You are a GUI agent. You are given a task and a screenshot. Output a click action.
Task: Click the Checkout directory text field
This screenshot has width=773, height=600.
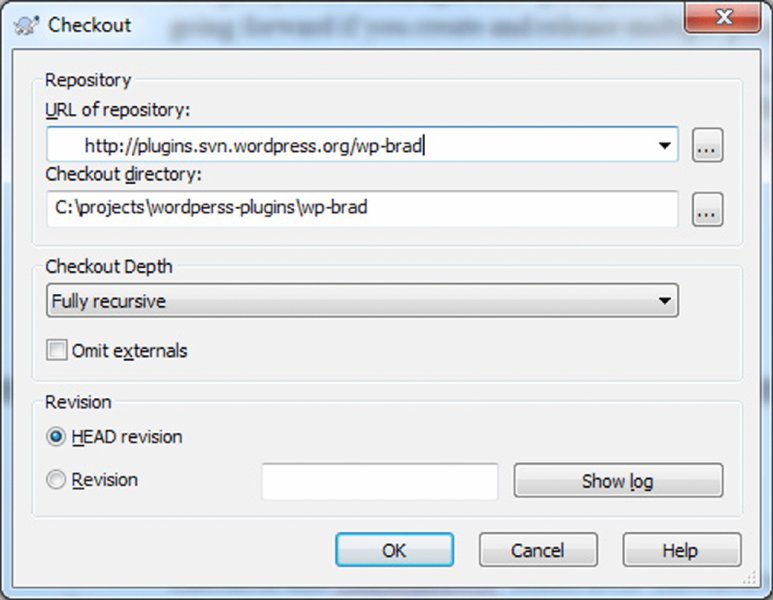pyautogui.click(x=362, y=209)
